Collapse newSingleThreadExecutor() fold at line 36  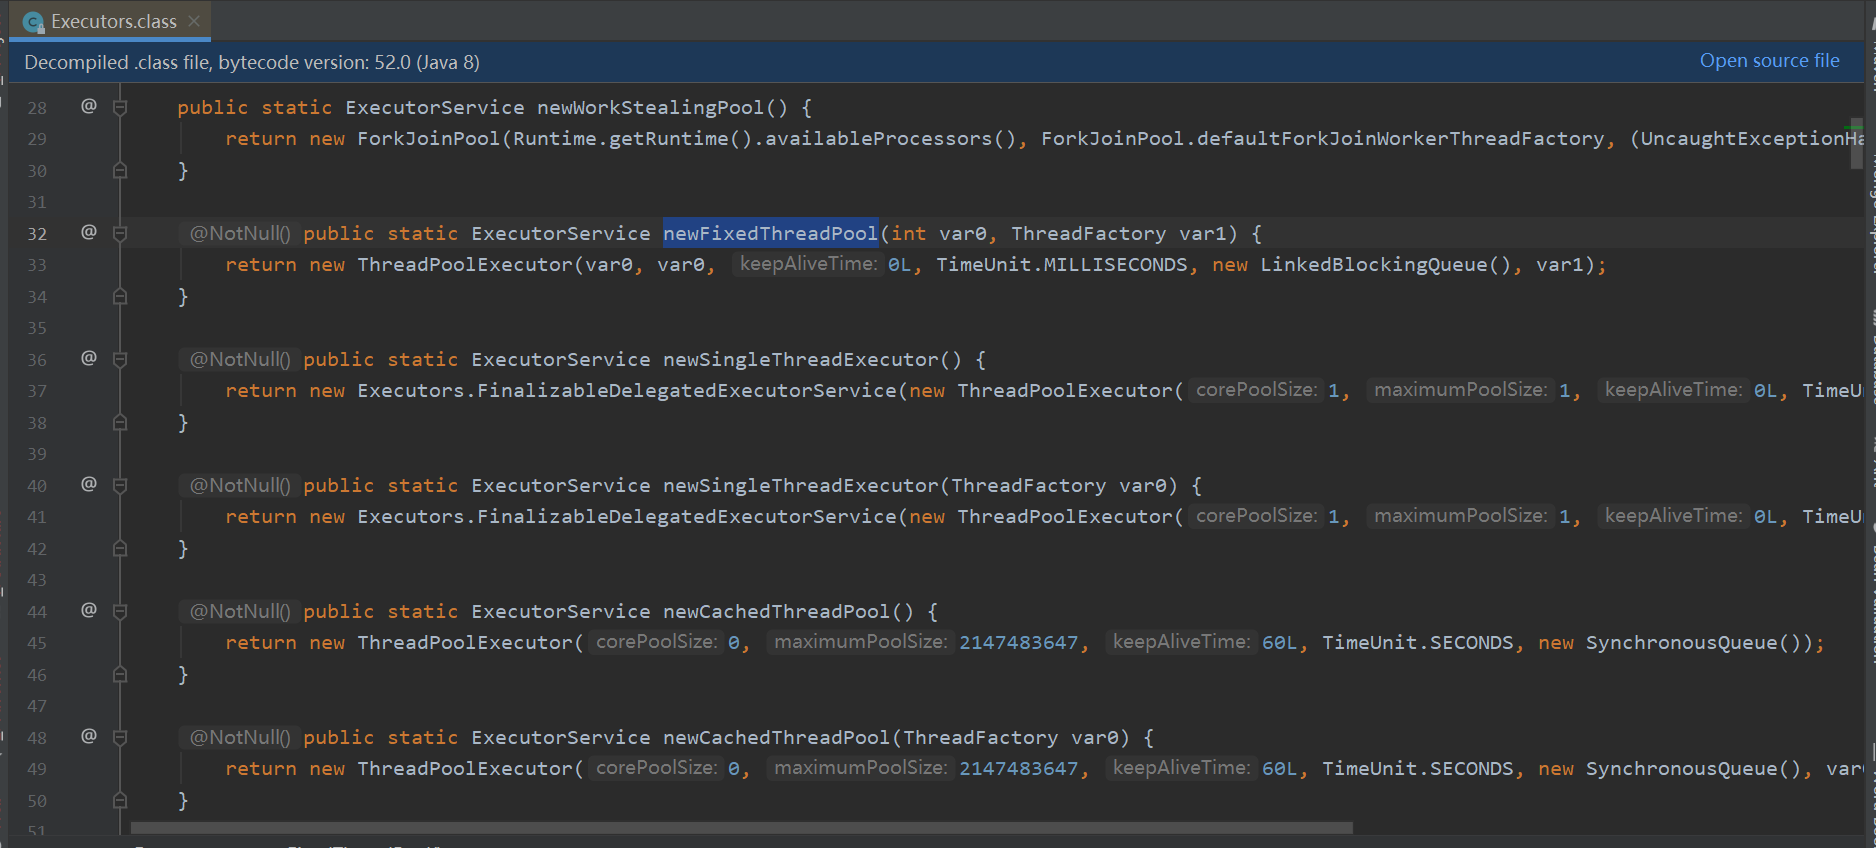click(120, 359)
